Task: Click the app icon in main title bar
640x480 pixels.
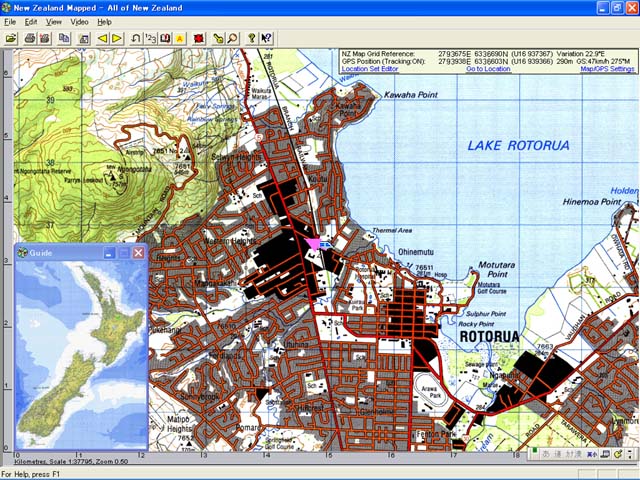Action: 6,7
